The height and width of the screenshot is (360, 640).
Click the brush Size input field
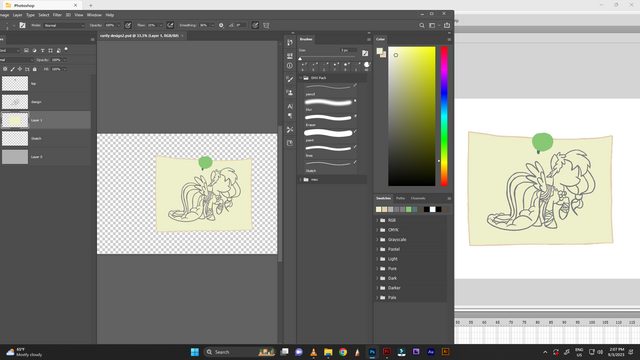point(348,50)
